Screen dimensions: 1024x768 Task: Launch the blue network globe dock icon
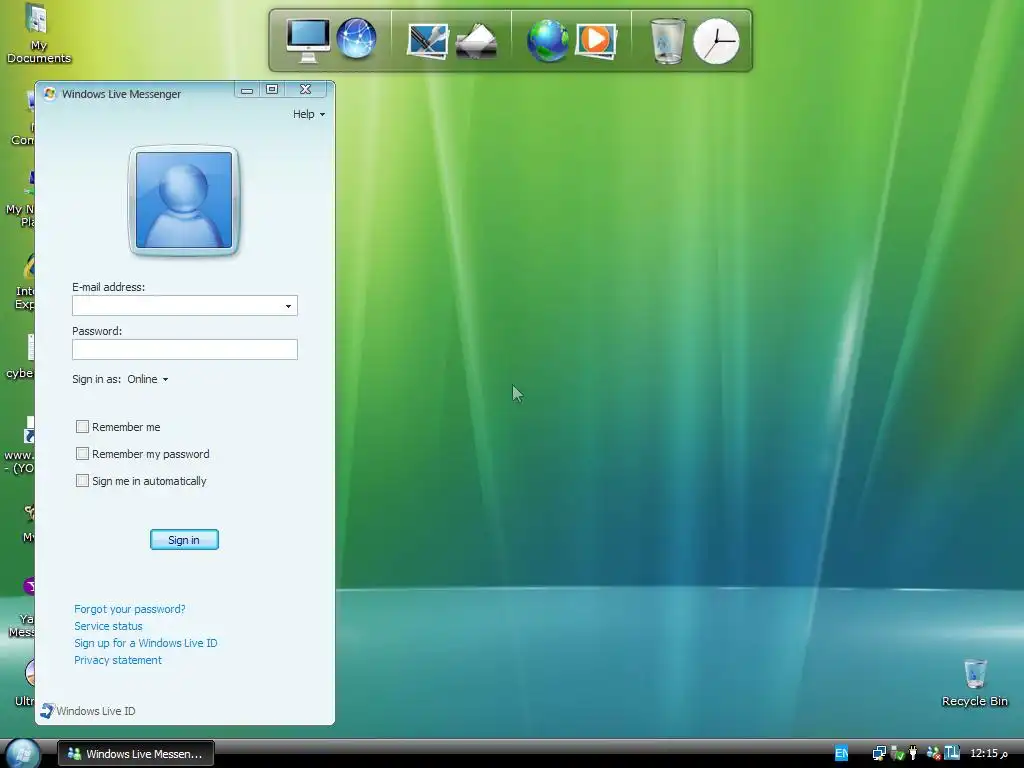tap(357, 39)
